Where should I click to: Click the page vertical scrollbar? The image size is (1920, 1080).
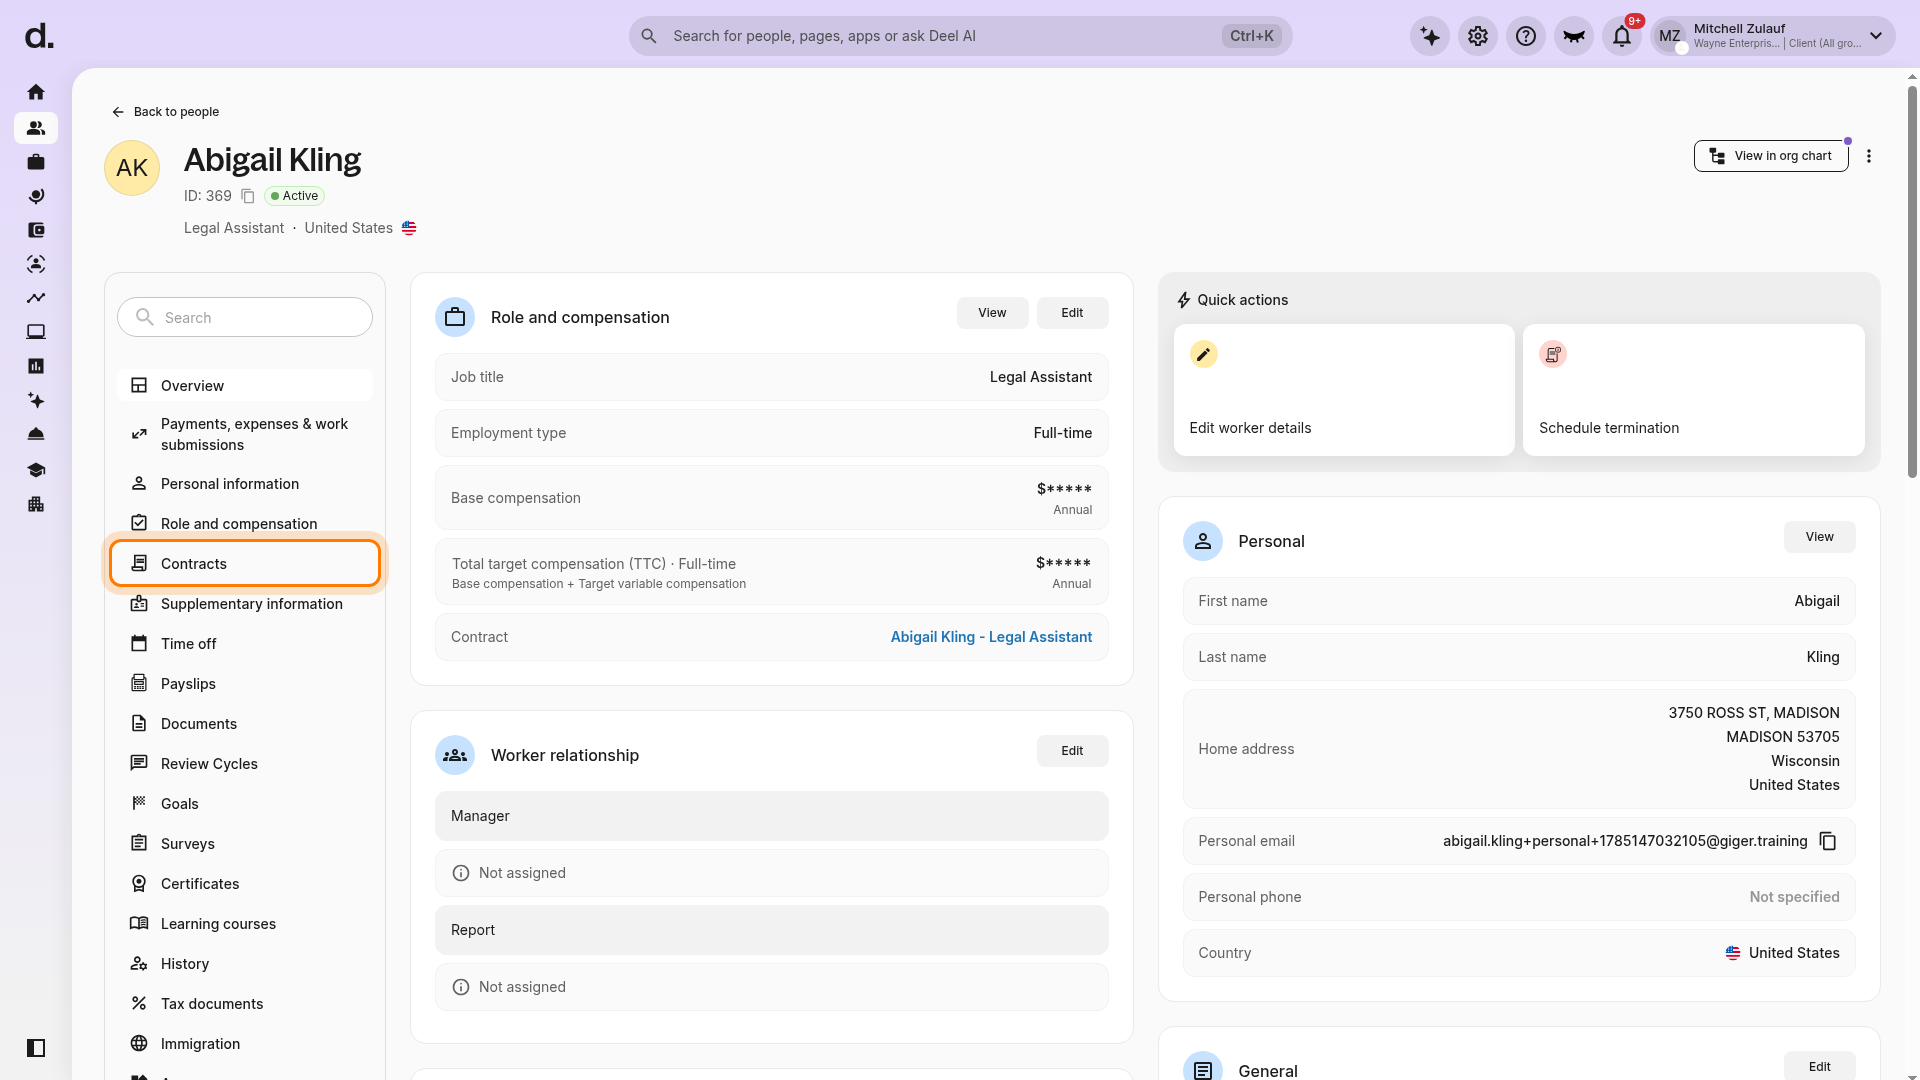click(x=1912, y=280)
